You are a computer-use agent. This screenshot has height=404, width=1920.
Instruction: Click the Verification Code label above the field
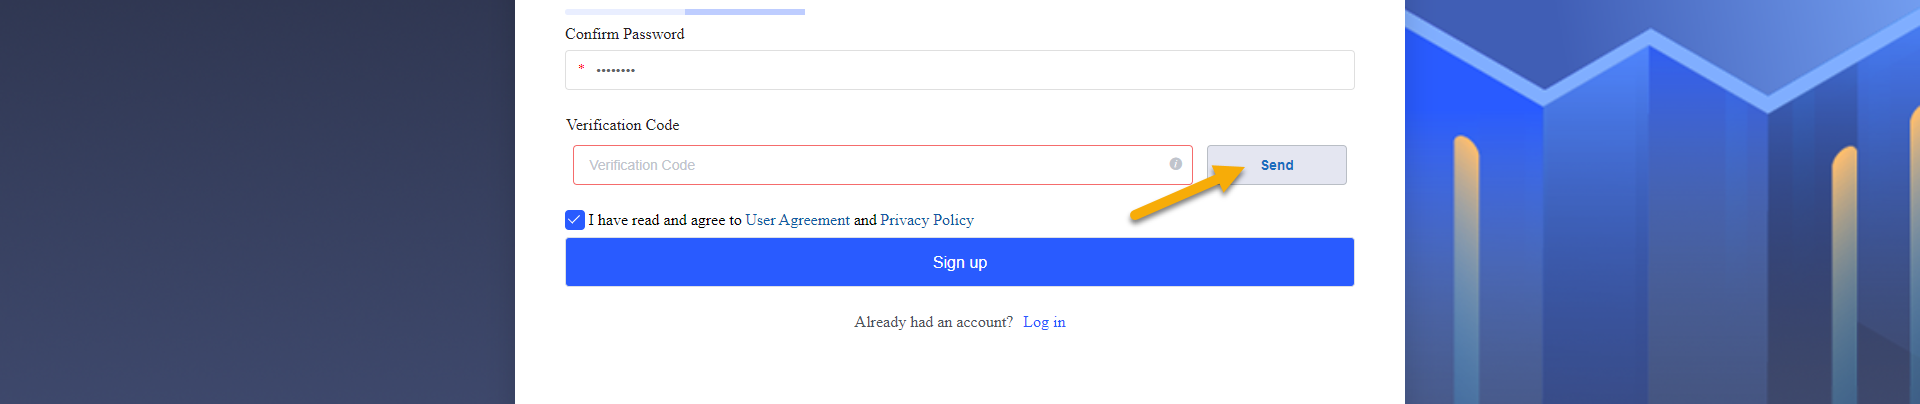[622, 125]
